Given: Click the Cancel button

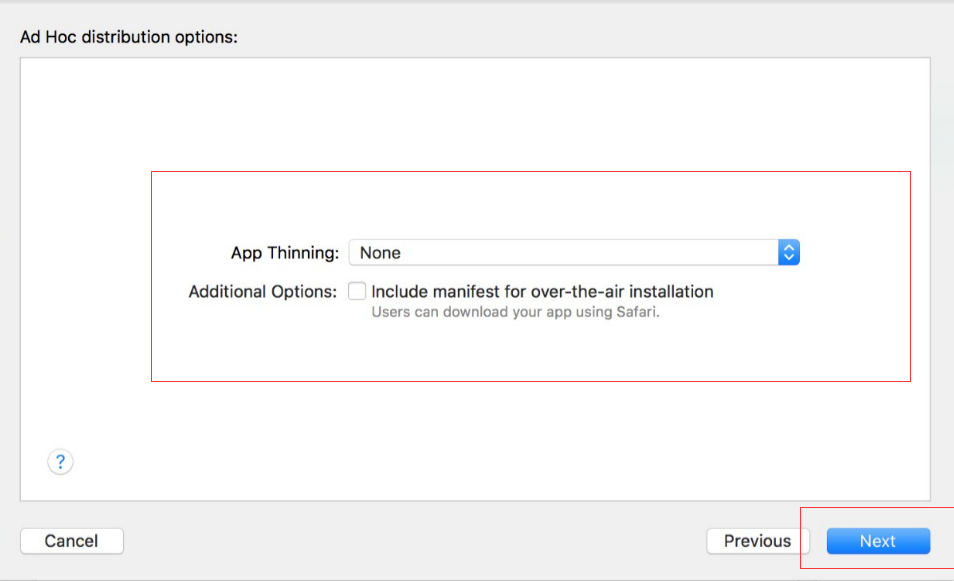Looking at the screenshot, I should (x=71, y=541).
